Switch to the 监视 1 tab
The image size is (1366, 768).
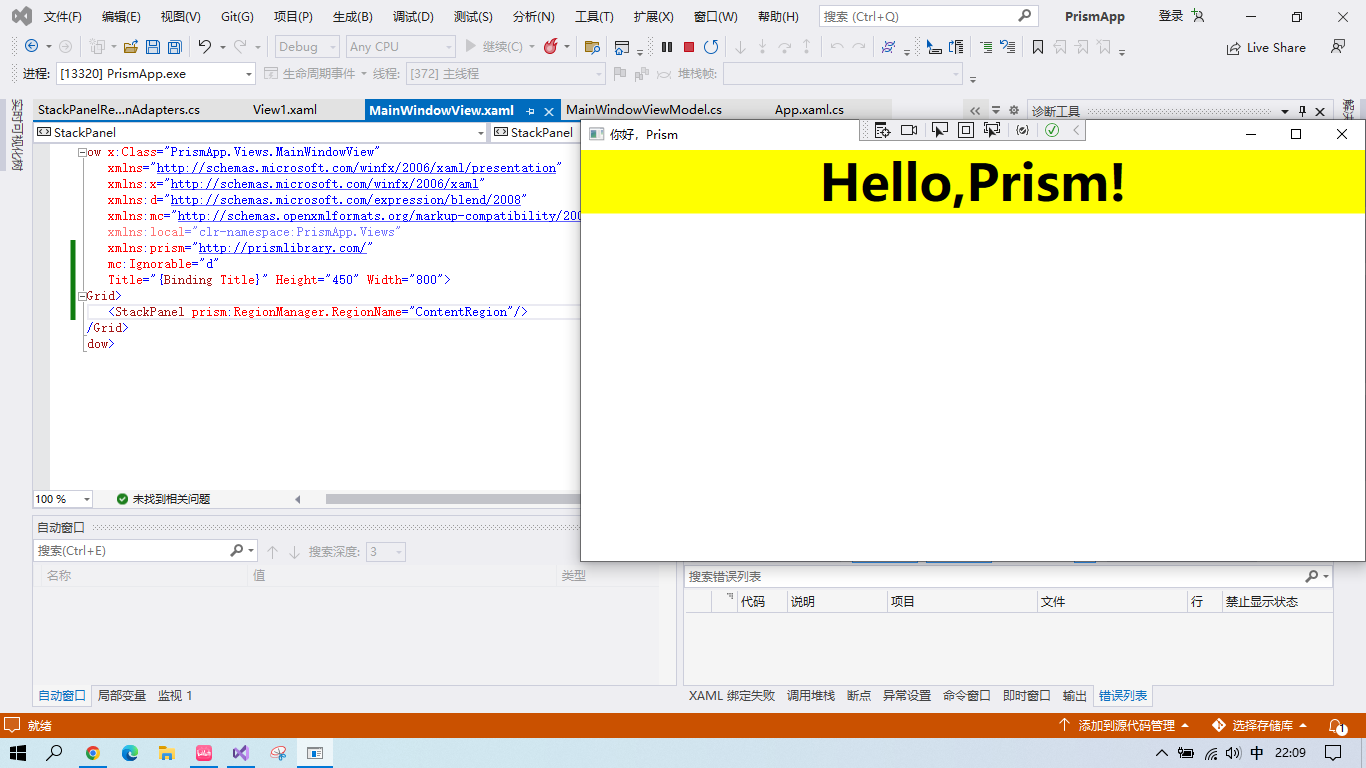tap(175, 696)
